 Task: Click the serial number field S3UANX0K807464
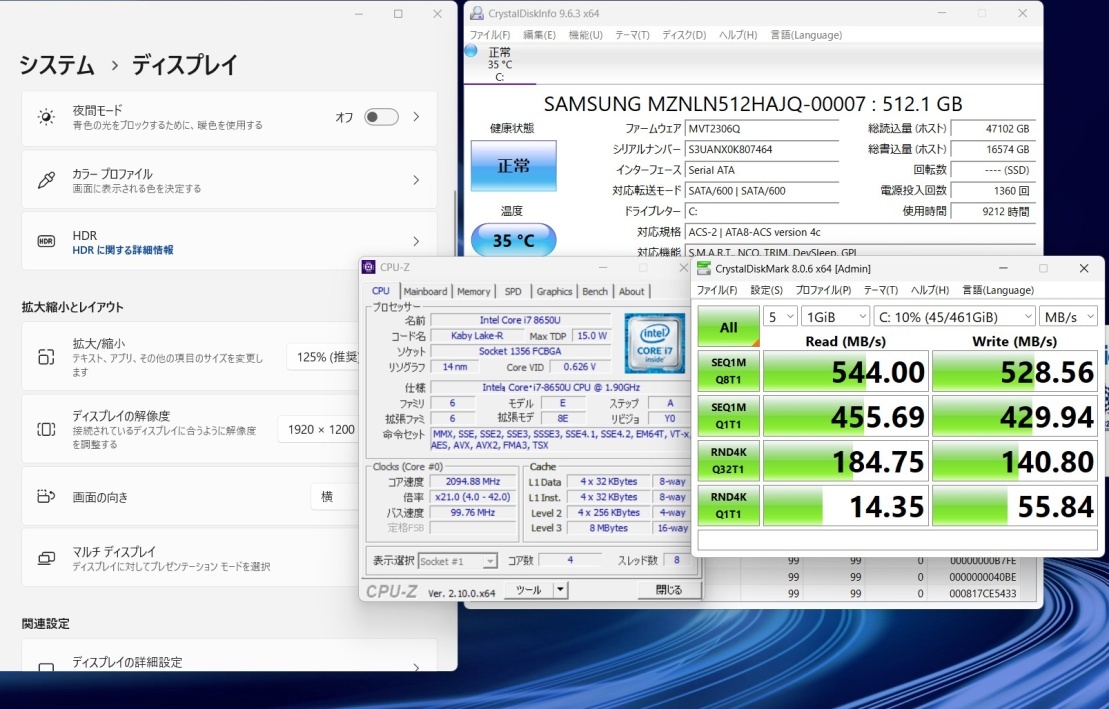click(x=762, y=149)
